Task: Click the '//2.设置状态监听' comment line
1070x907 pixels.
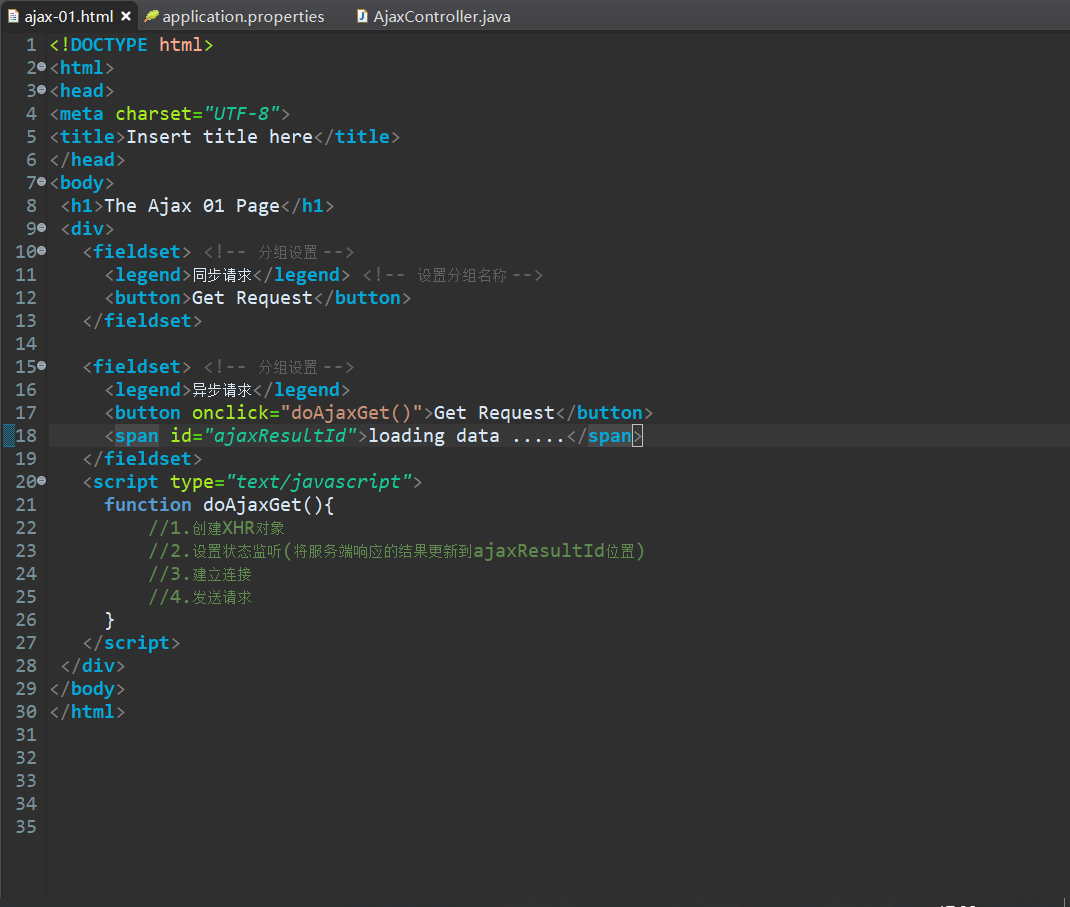Action: [x=396, y=551]
